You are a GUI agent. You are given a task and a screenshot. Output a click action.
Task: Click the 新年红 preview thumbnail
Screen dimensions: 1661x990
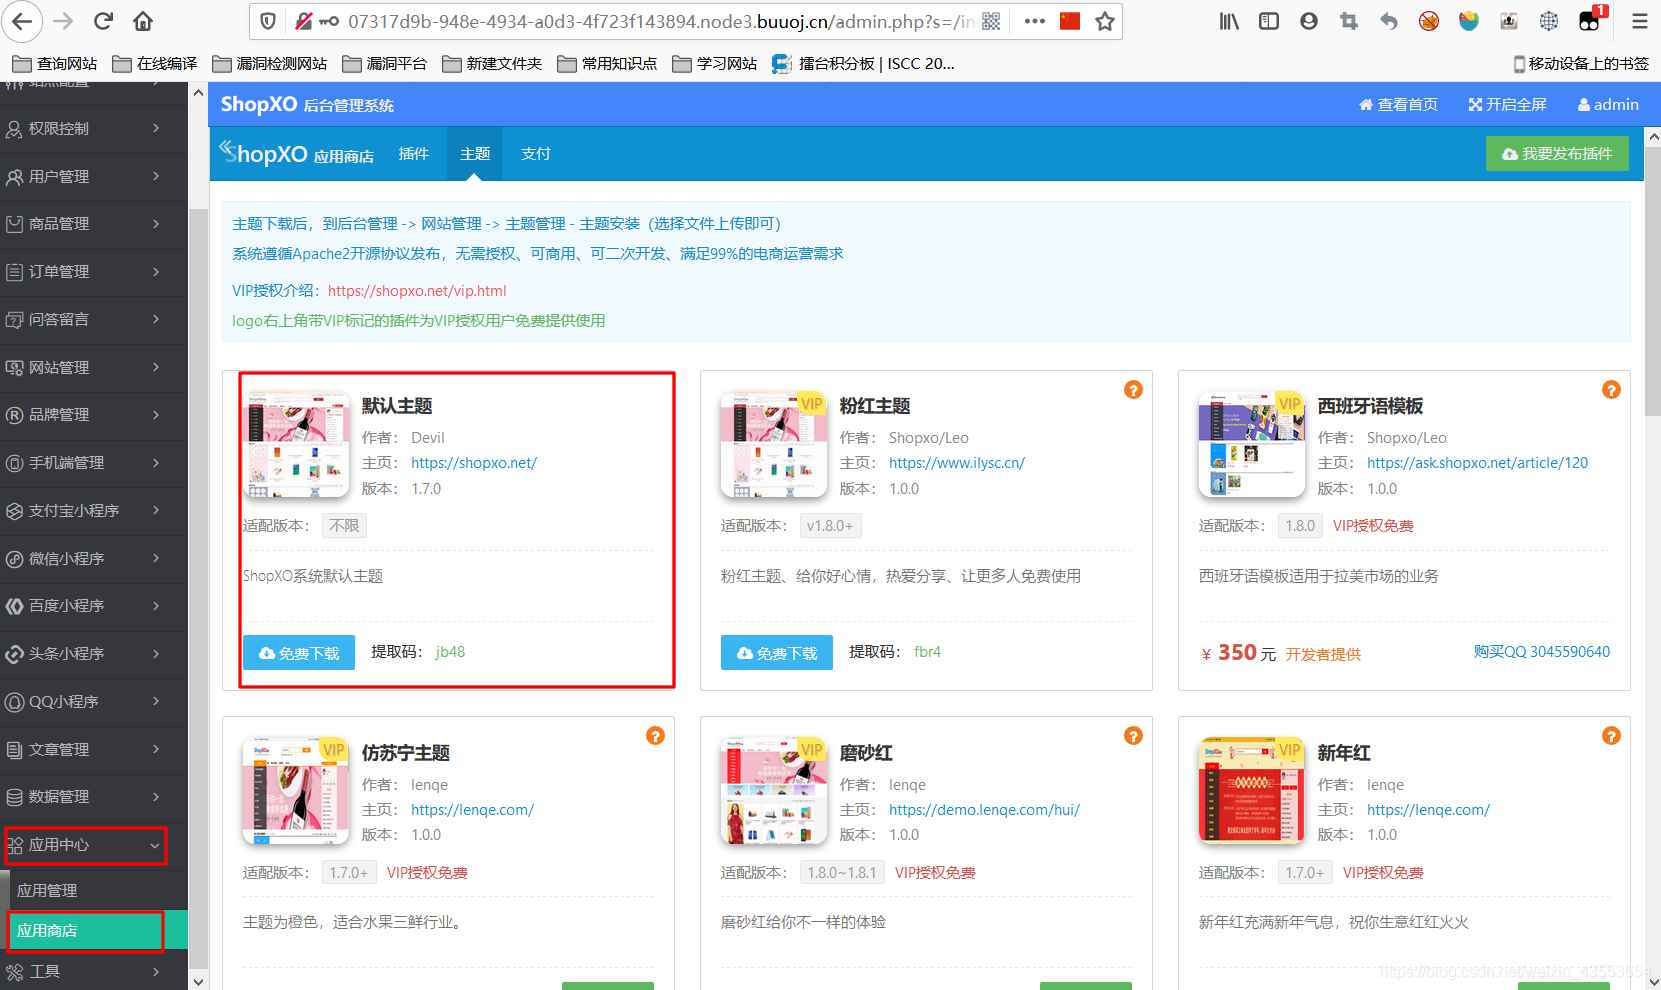pyautogui.click(x=1252, y=791)
